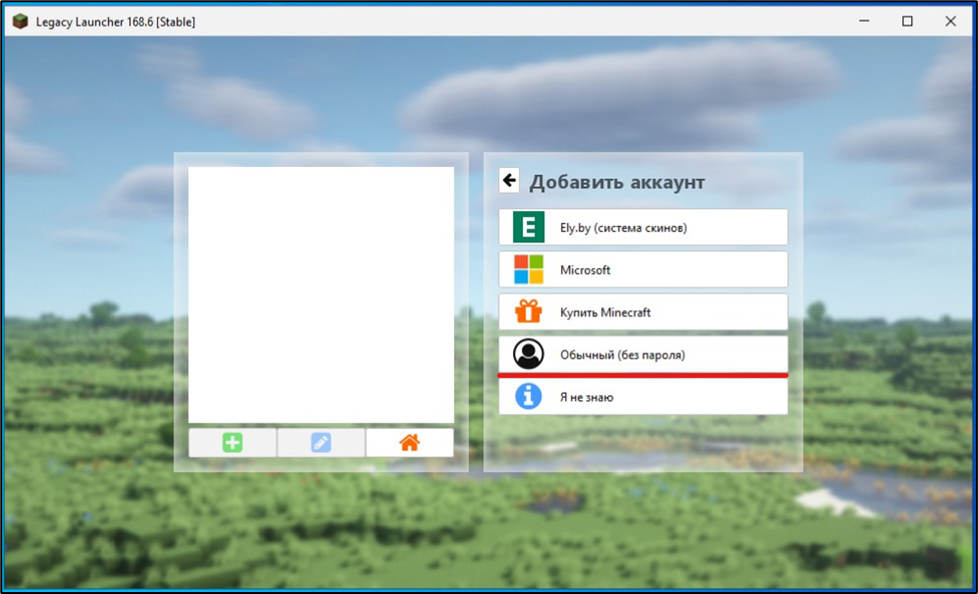The height and width of the screenshot is (594, 978).
Task: Click the Legacy Launcher title bar icon
Action: (x=20, y=21)
